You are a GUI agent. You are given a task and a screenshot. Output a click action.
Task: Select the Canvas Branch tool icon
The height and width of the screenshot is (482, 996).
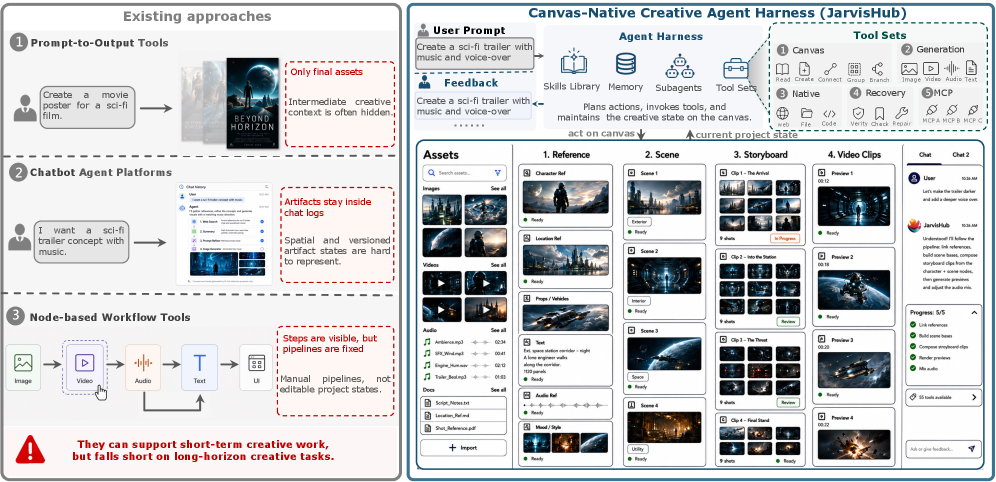click(878, 69)
